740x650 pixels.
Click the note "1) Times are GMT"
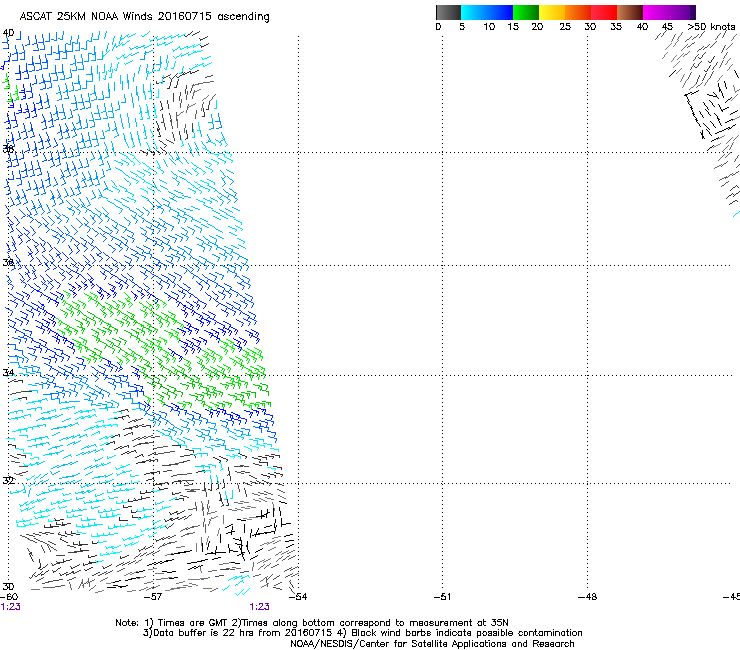(x=188, y=623)
